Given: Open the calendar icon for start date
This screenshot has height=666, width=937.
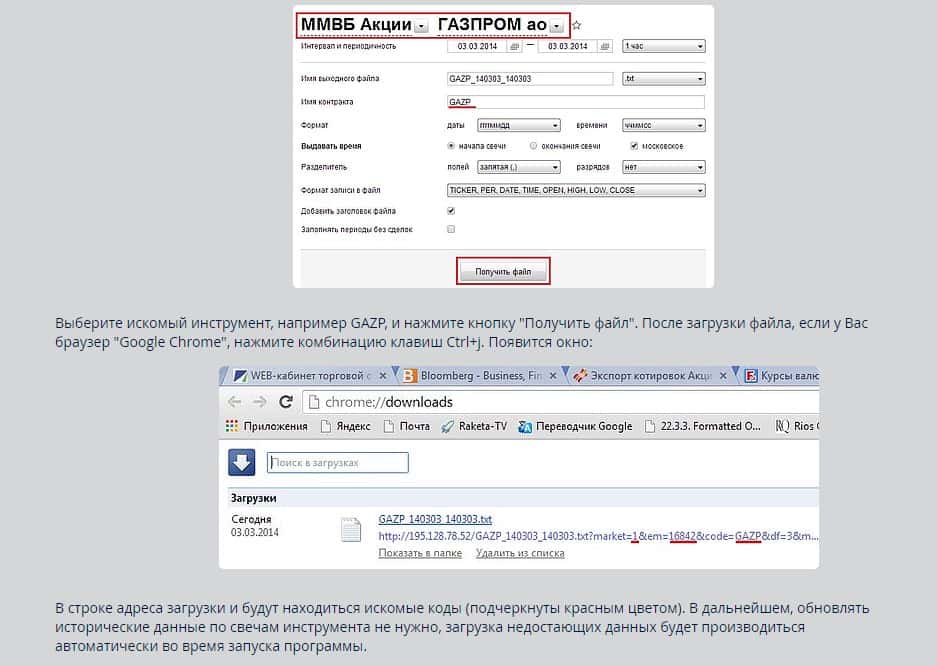Looking at the screenshot, I should click(x=515, y=46).
